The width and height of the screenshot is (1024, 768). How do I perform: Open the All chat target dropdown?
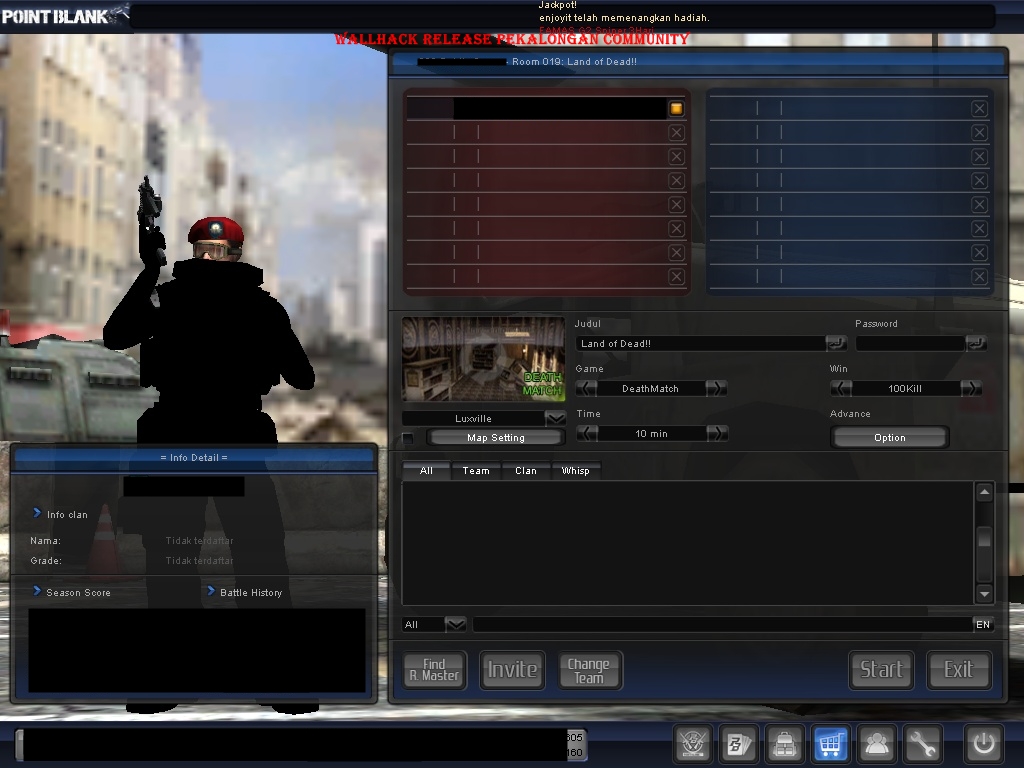(455, 624)
